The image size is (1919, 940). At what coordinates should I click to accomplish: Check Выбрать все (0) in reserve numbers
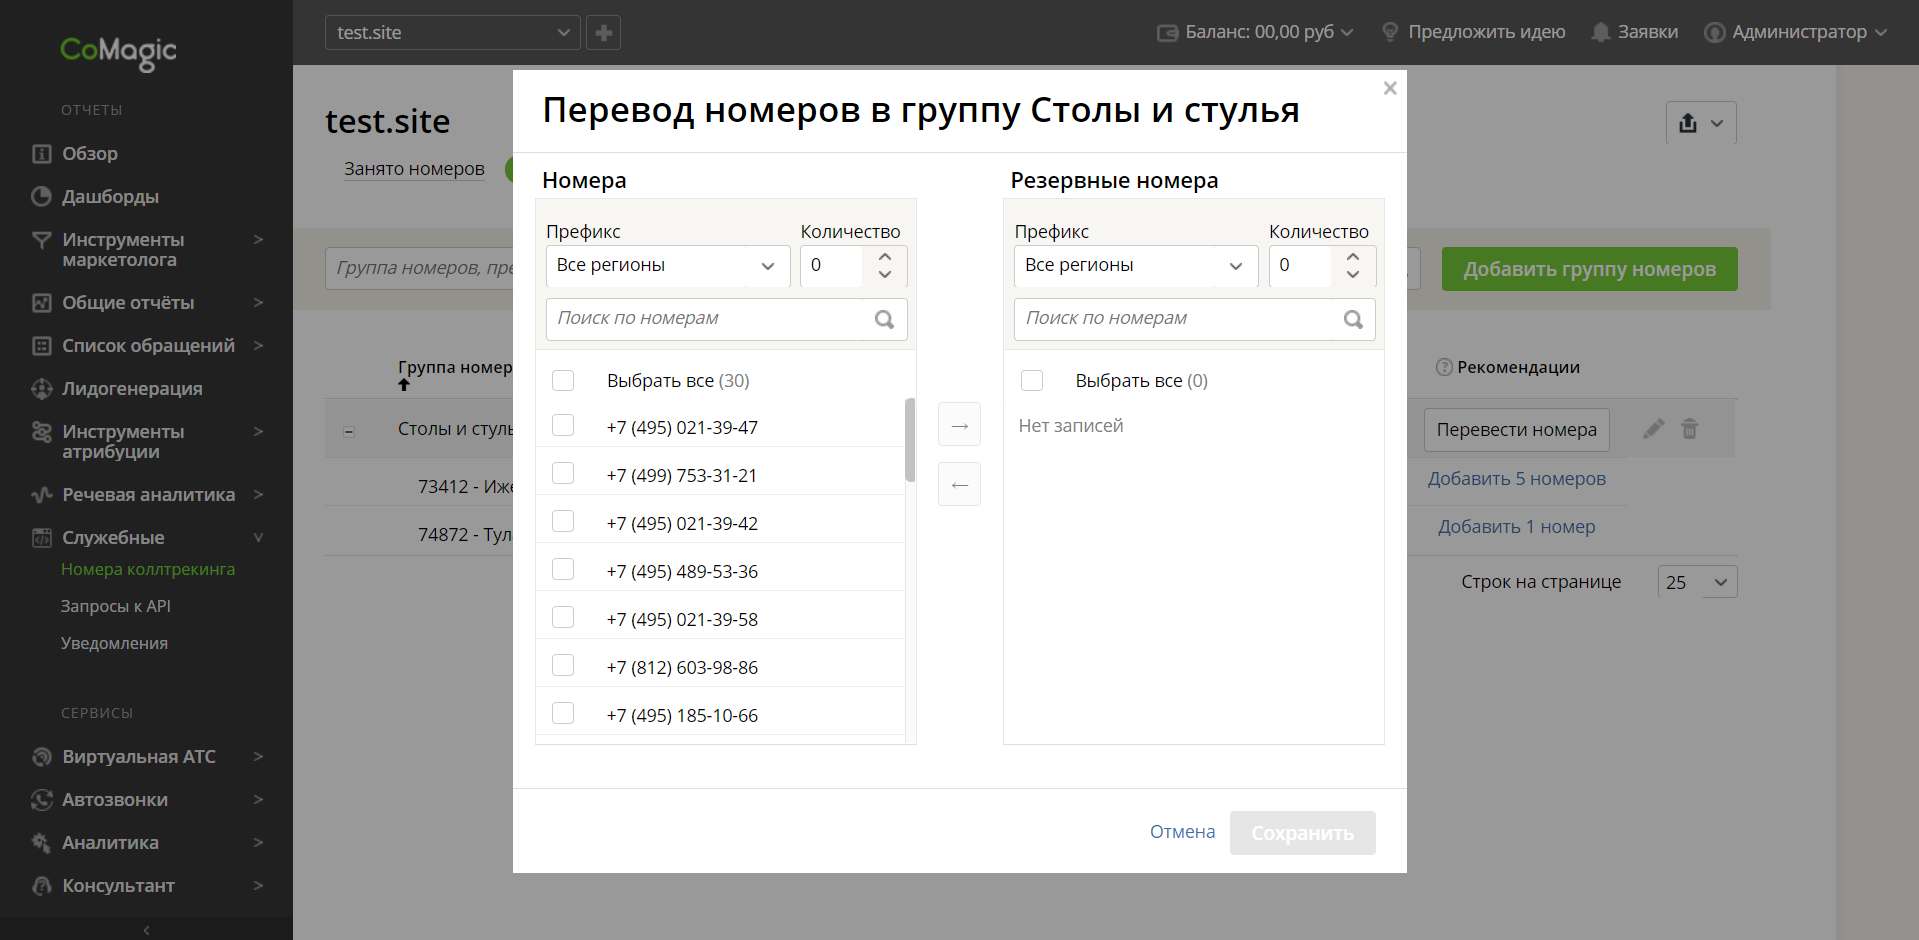point(1032,380)
